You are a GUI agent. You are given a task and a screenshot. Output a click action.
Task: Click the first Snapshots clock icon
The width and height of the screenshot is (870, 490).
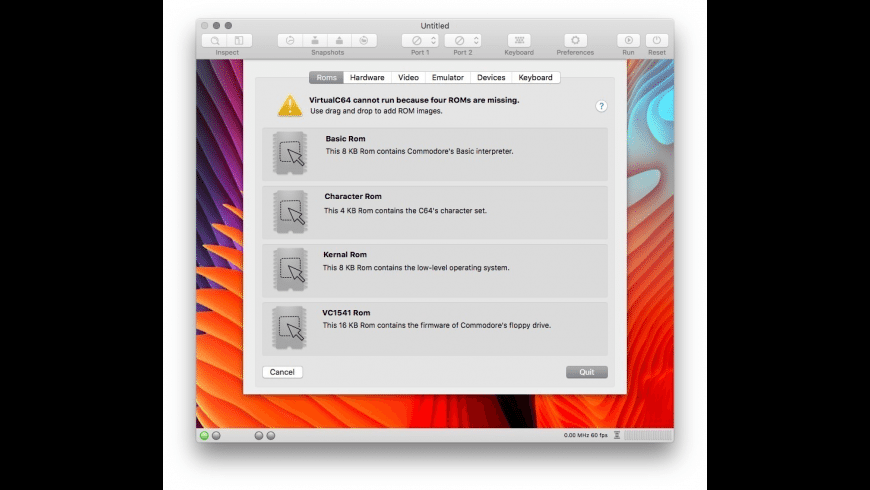[290, 41]
